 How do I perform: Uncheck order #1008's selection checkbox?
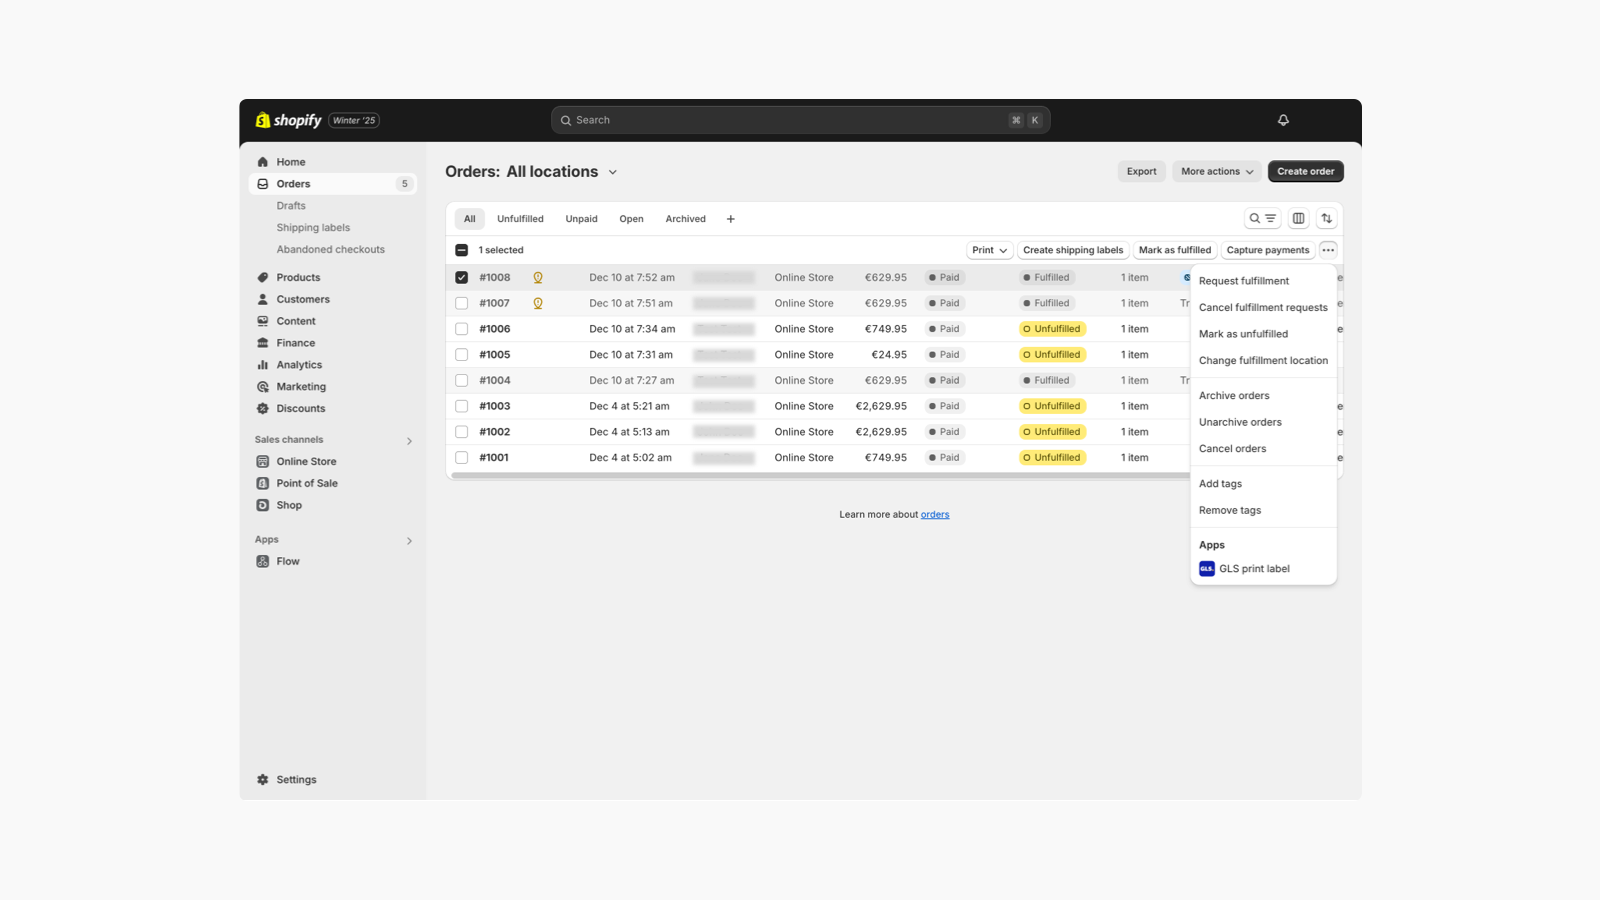coord(462,277)
